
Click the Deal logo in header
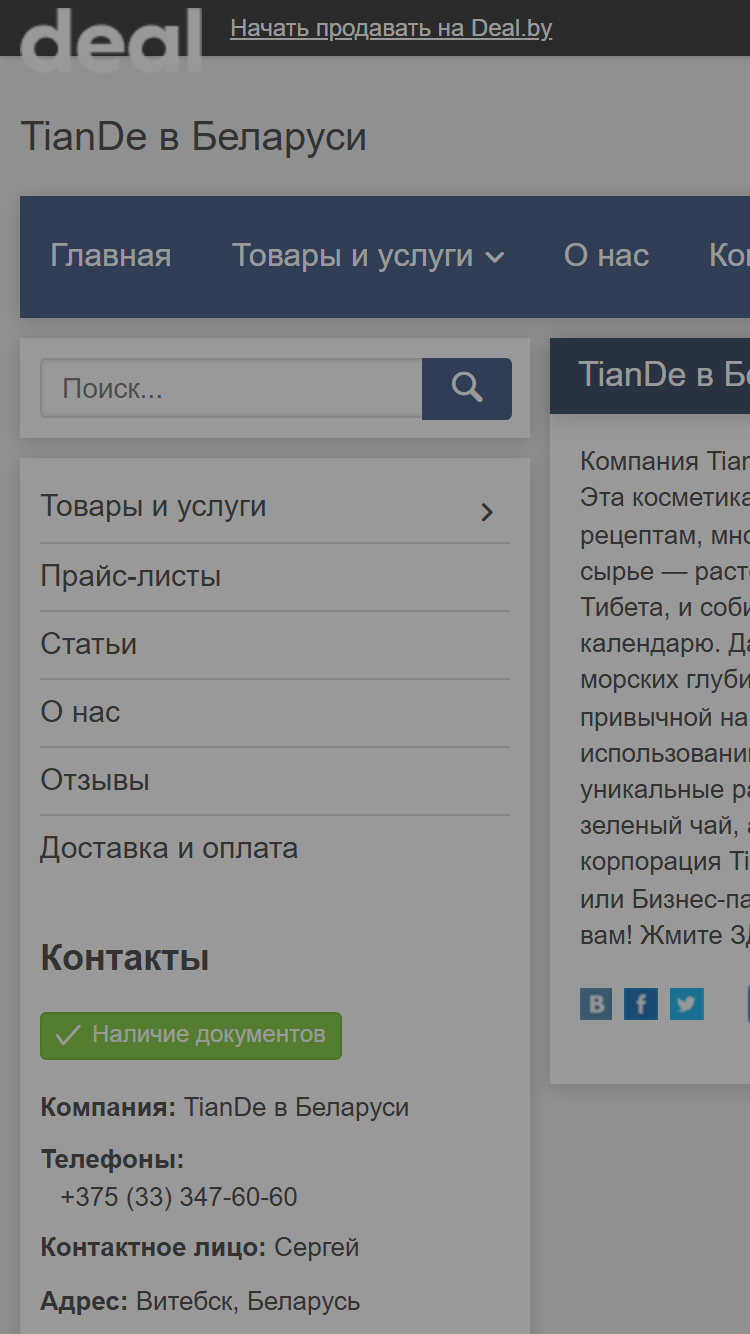[111, 38]
